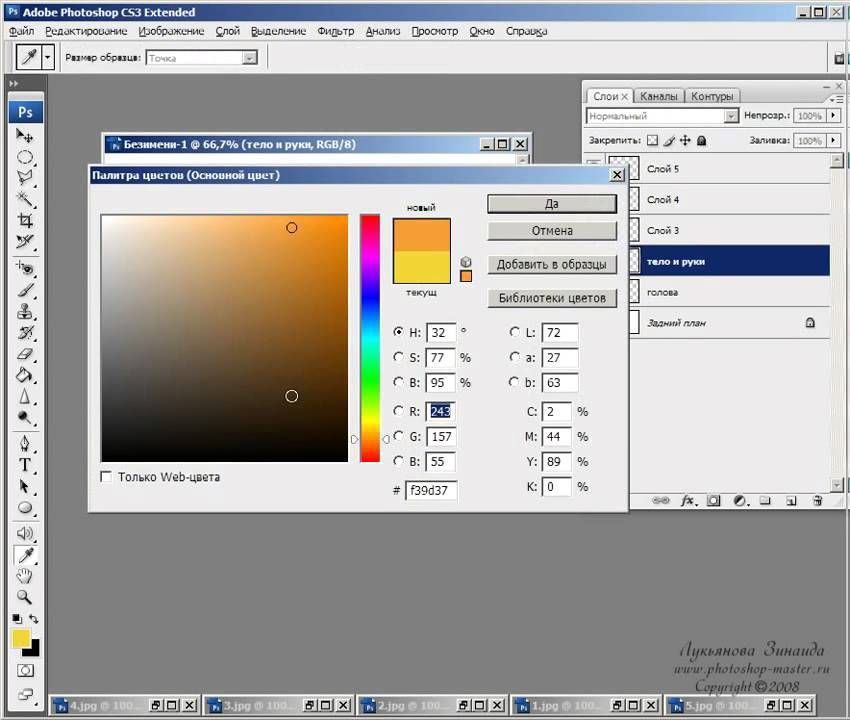Select the Magic Wand tool
This screenshot has width=850, height=720.
tap(26, 199)
